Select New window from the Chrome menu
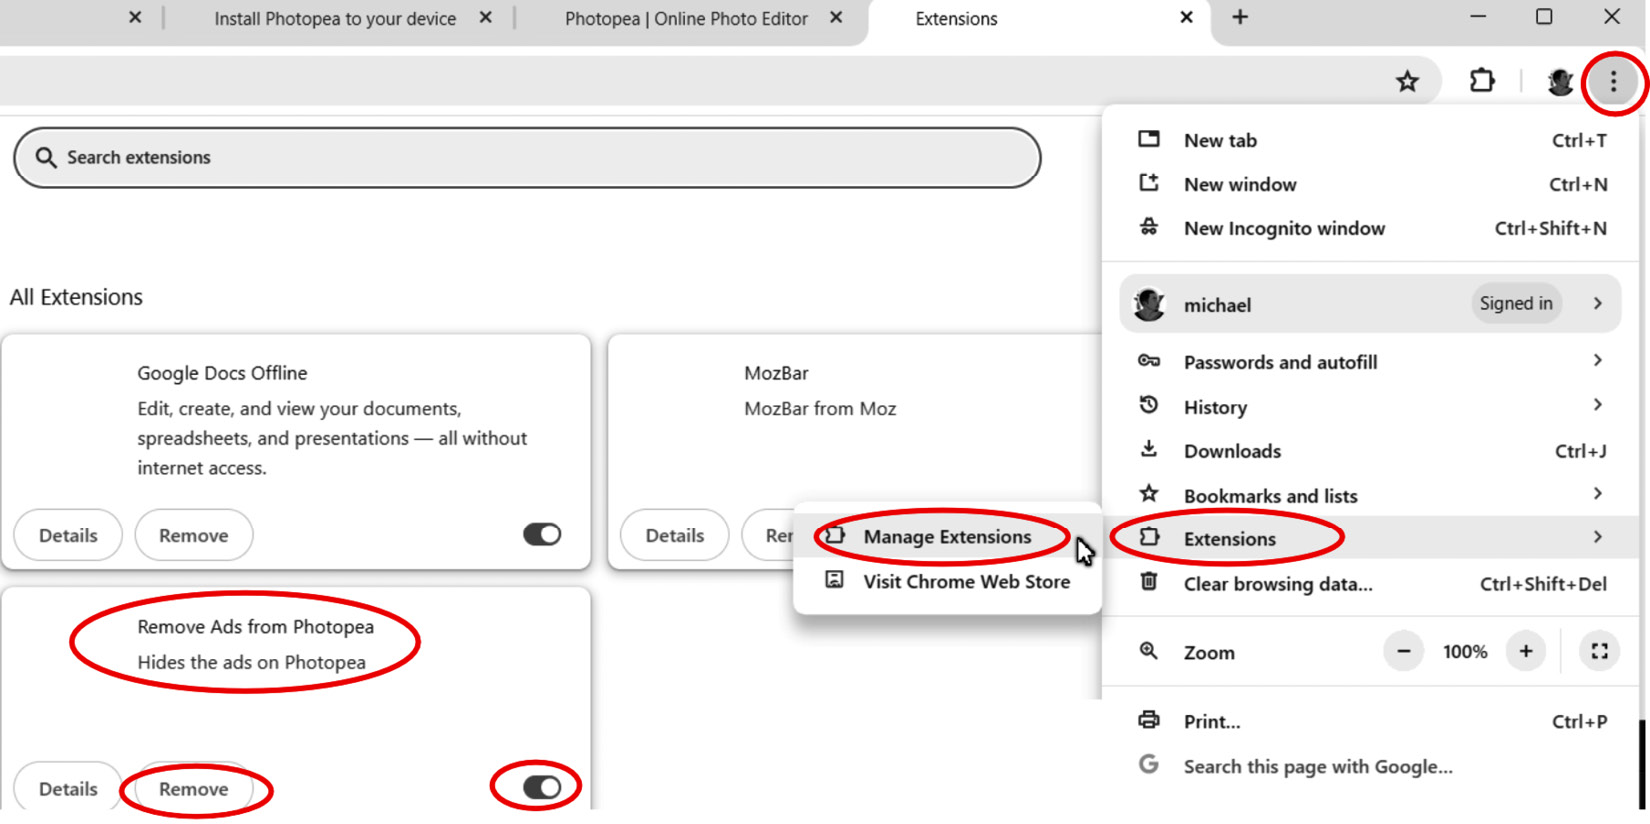 pos(1371,184)
